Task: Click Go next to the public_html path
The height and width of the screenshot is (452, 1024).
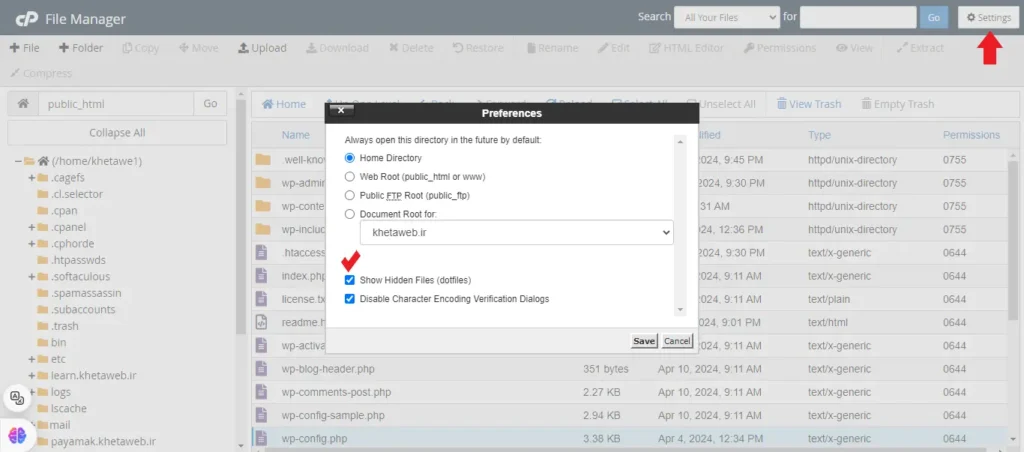Action: tap(210, 104)
